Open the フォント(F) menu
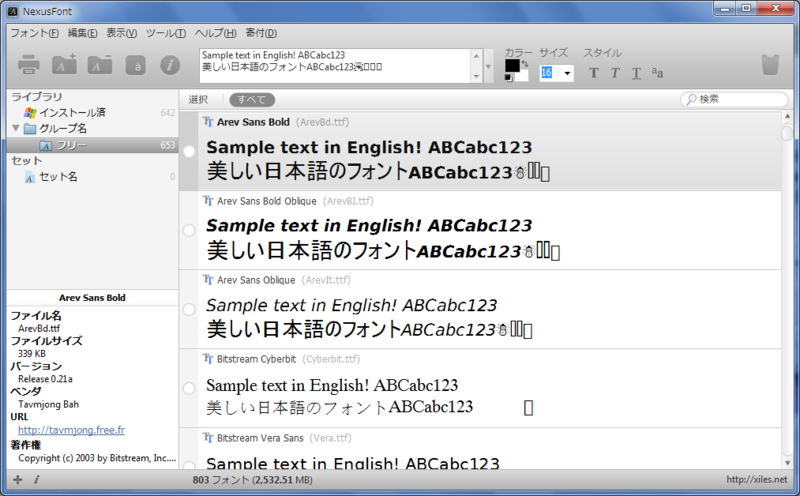800x496 pixels. (x=35, y=33)
